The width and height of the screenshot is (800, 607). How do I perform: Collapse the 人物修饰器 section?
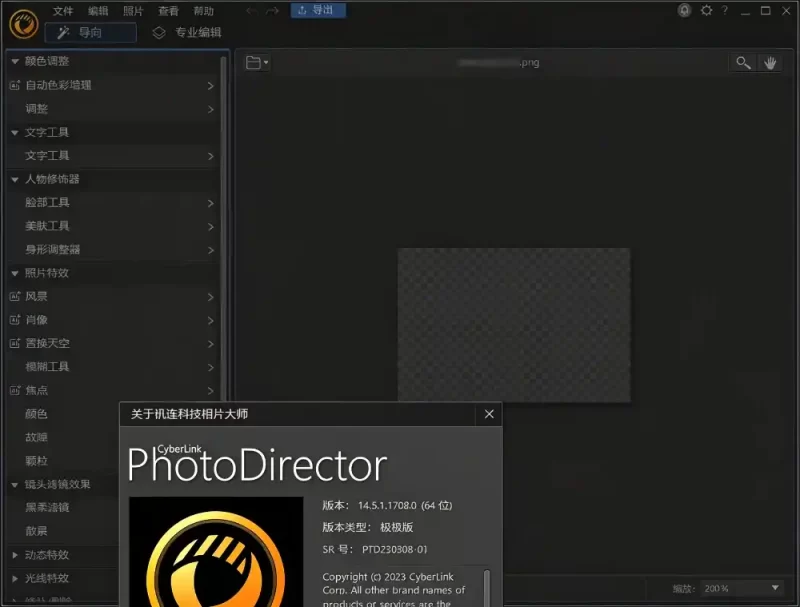[15, 180]
